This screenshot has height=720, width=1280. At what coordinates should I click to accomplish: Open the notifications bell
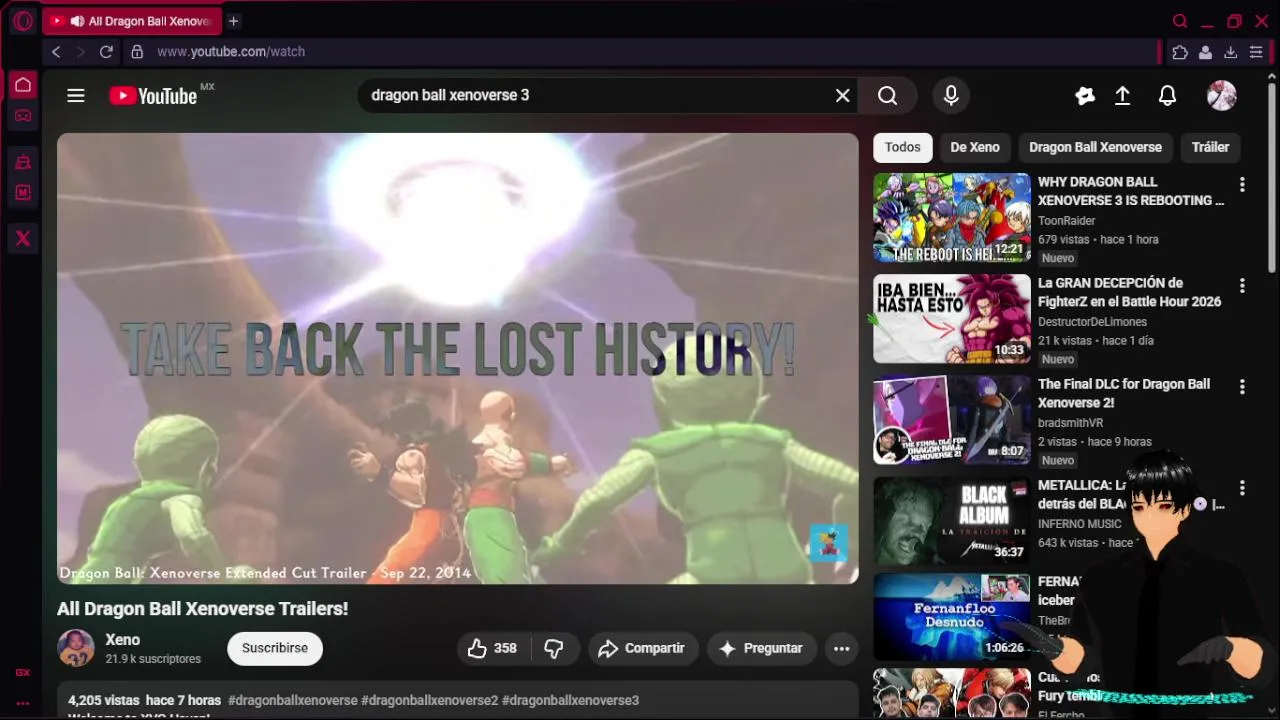pos(1167,95)
